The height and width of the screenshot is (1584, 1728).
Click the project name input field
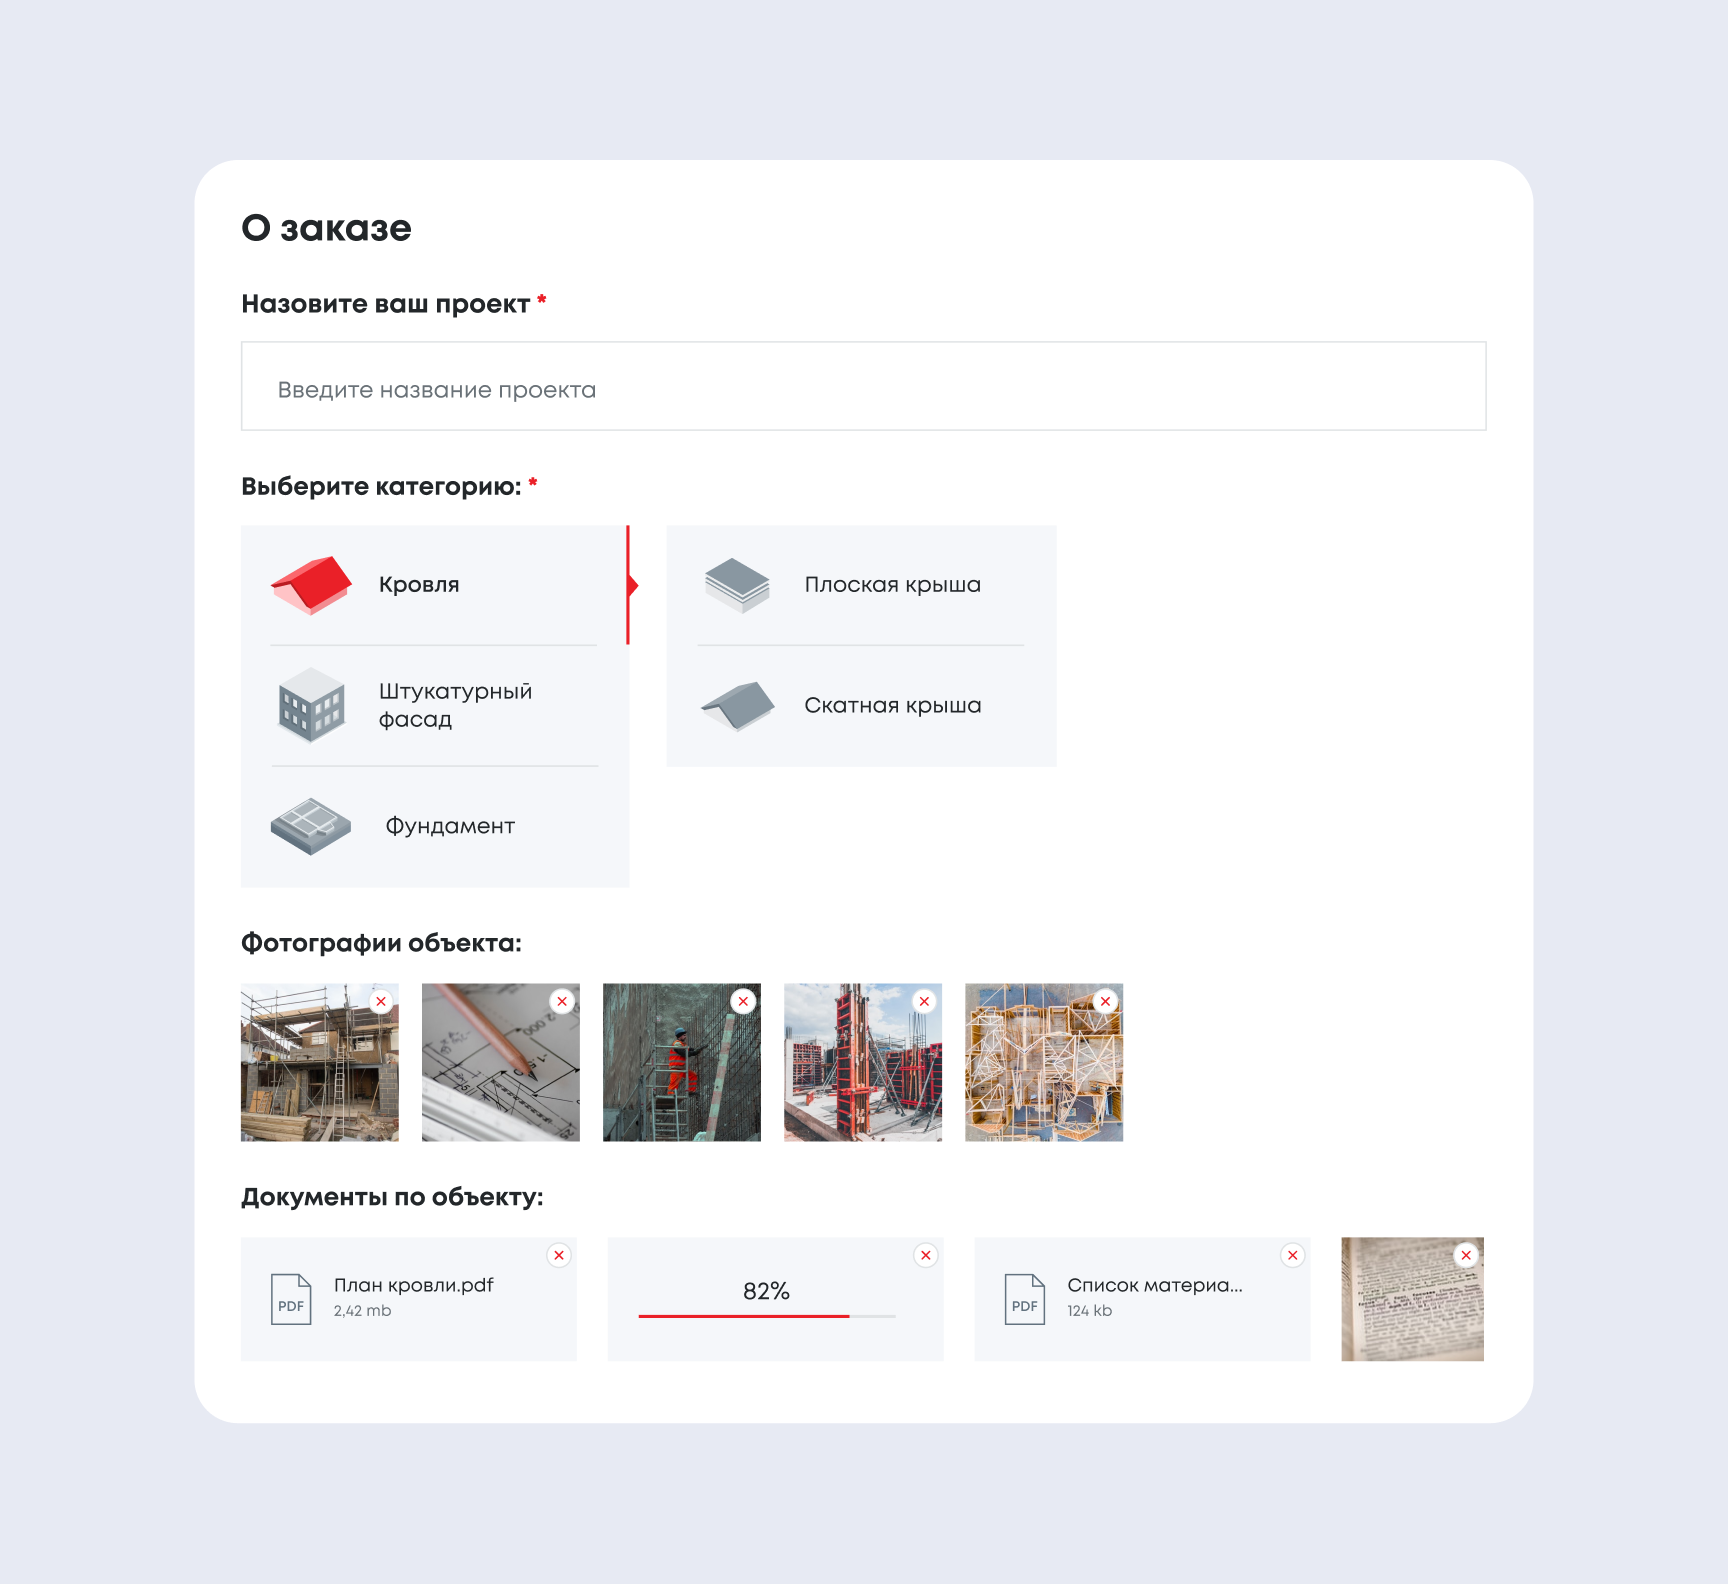point(864,387)
